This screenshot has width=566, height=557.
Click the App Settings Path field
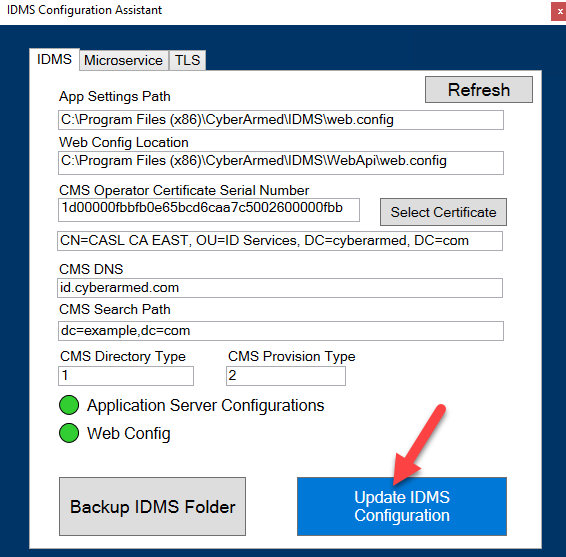point(281,120)
